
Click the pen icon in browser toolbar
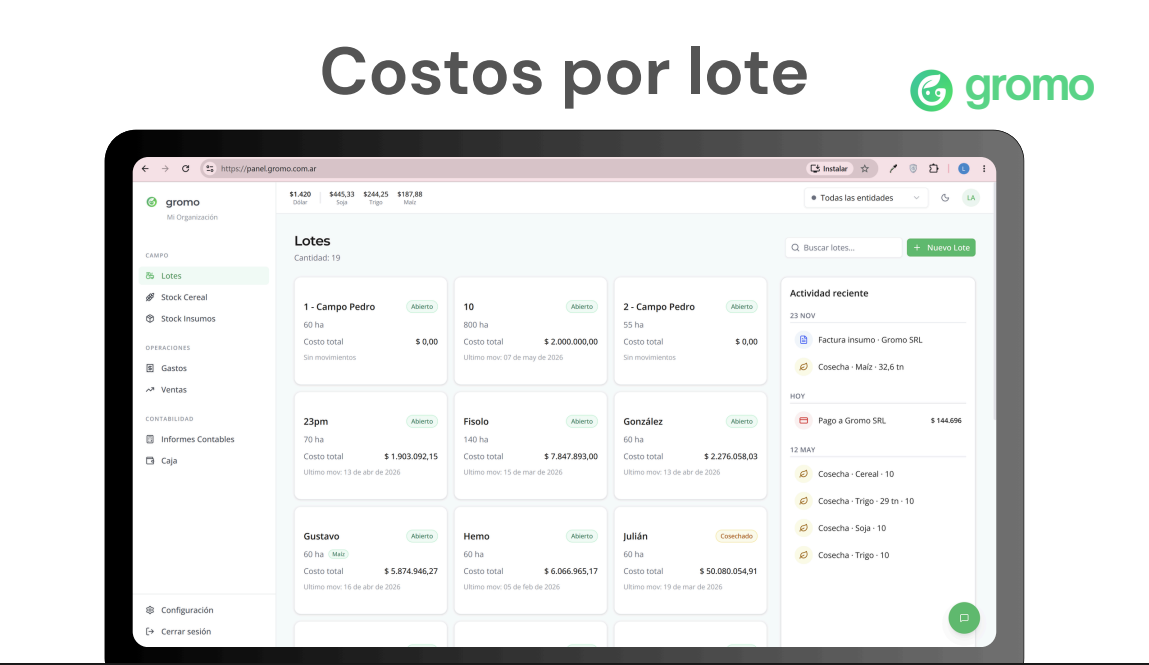coord(893,168)
